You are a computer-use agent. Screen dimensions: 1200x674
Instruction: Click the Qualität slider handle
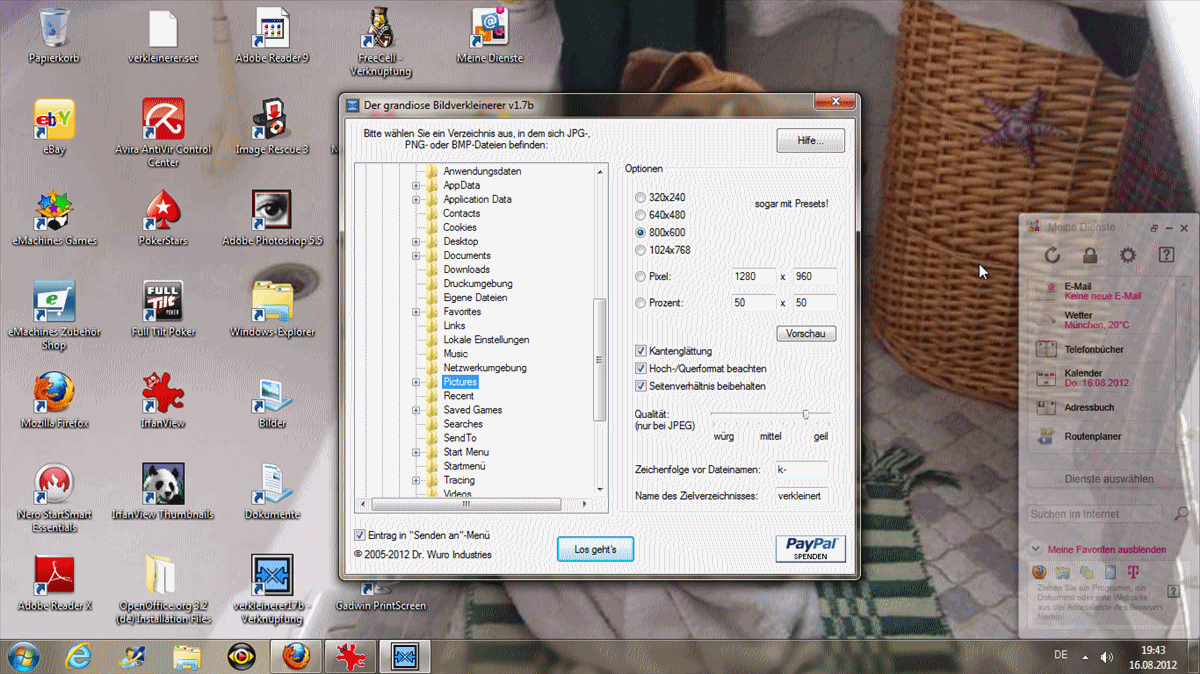[805, 414]
